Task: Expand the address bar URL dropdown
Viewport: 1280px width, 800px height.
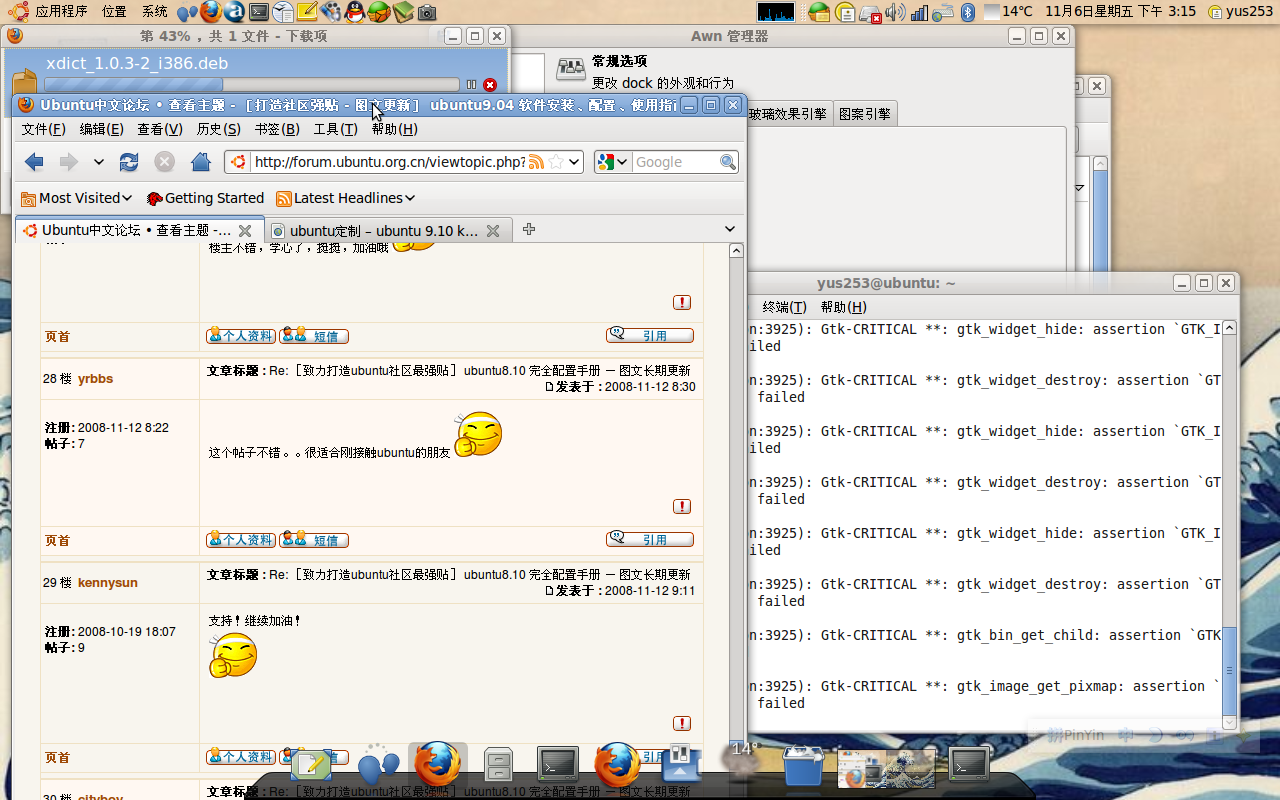Action: [x=574, y=162]
